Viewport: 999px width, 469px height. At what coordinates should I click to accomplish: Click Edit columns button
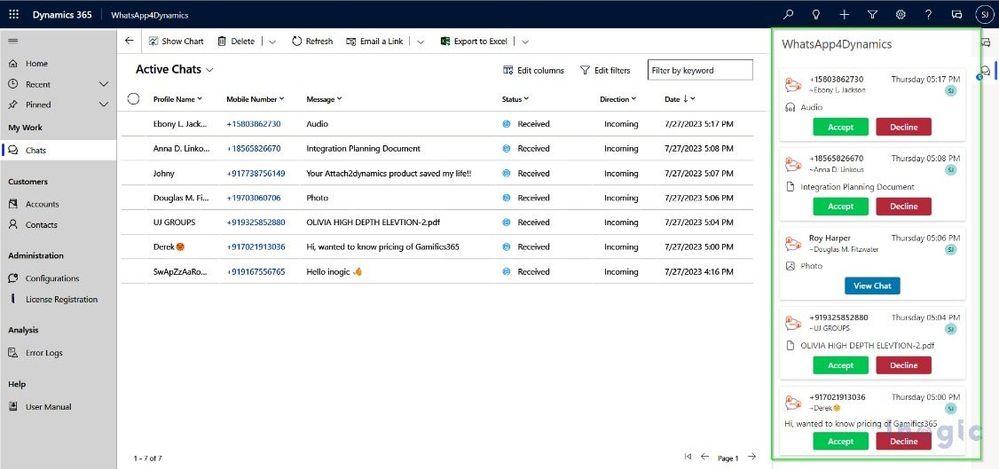click(533, 71)
